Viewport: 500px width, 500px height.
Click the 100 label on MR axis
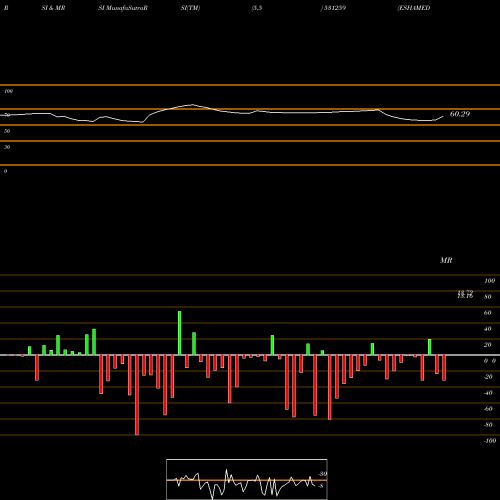(489, 281)
